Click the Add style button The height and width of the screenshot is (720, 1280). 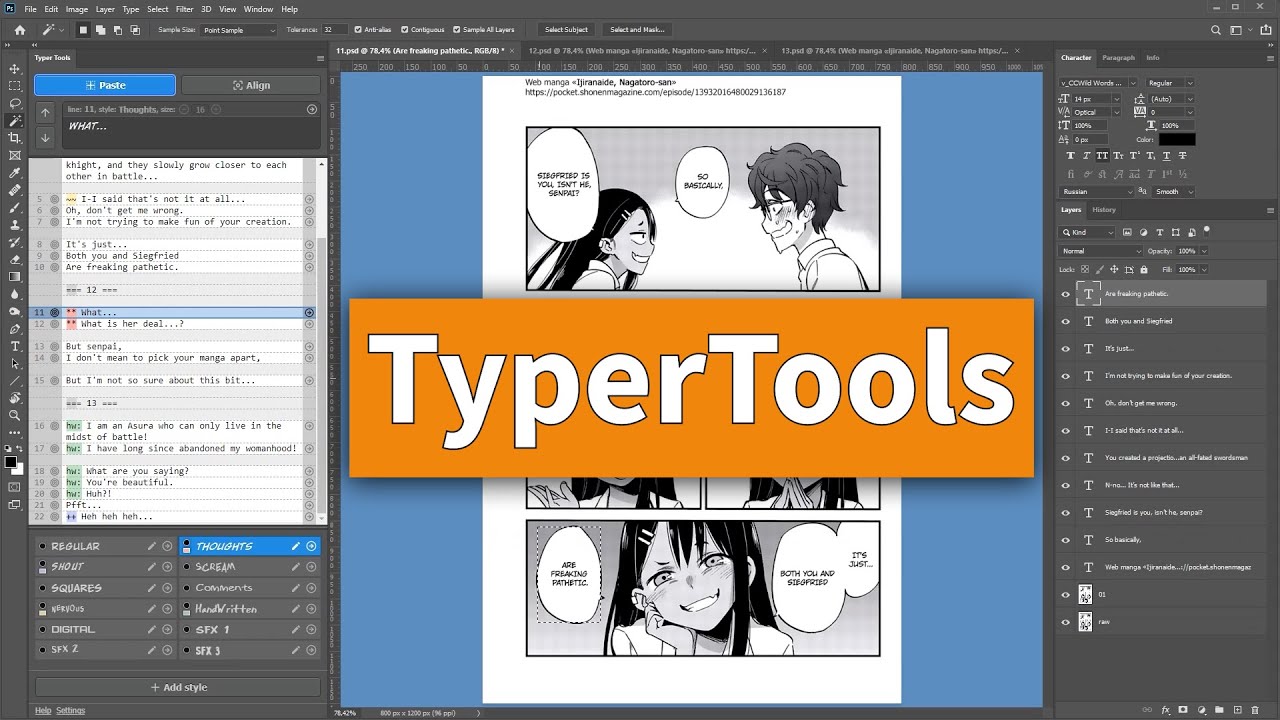178,687
